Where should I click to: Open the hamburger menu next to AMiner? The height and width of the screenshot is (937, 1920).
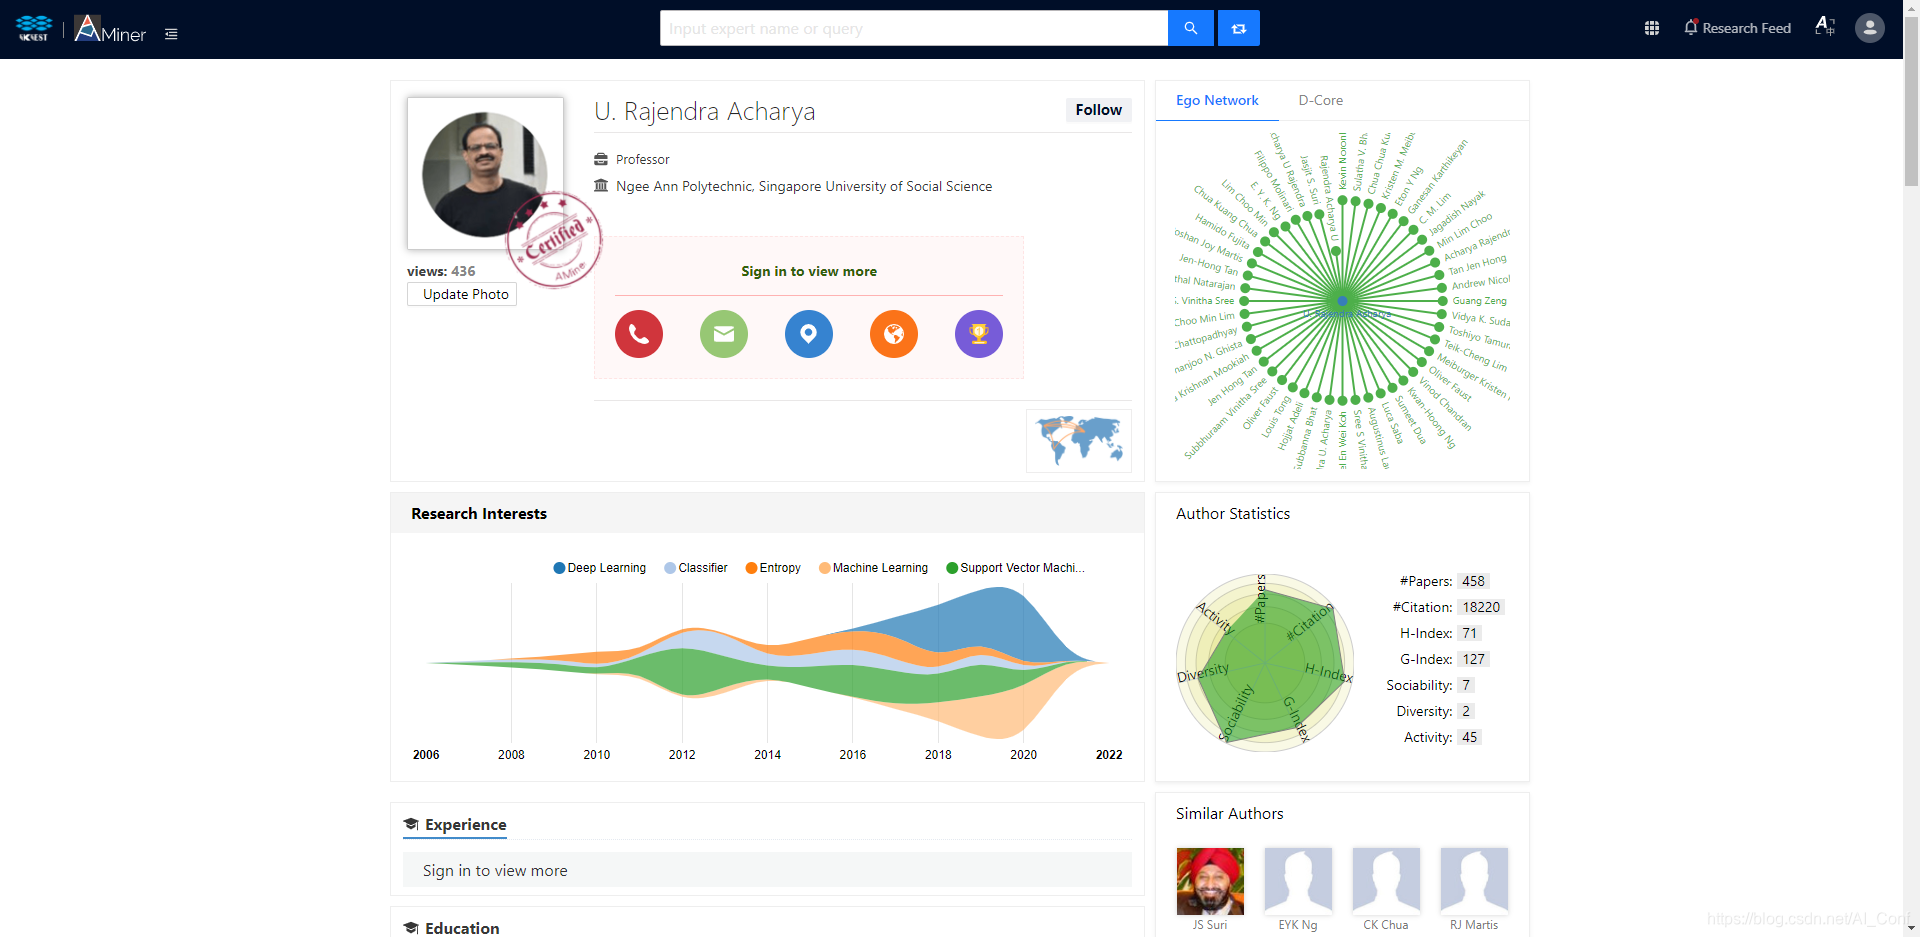tap(172, 34)
